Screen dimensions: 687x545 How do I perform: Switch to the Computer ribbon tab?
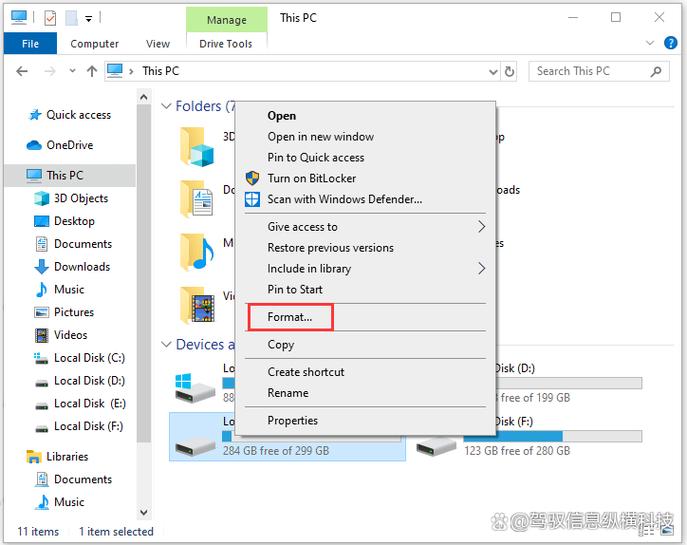[x=94, y=44]
